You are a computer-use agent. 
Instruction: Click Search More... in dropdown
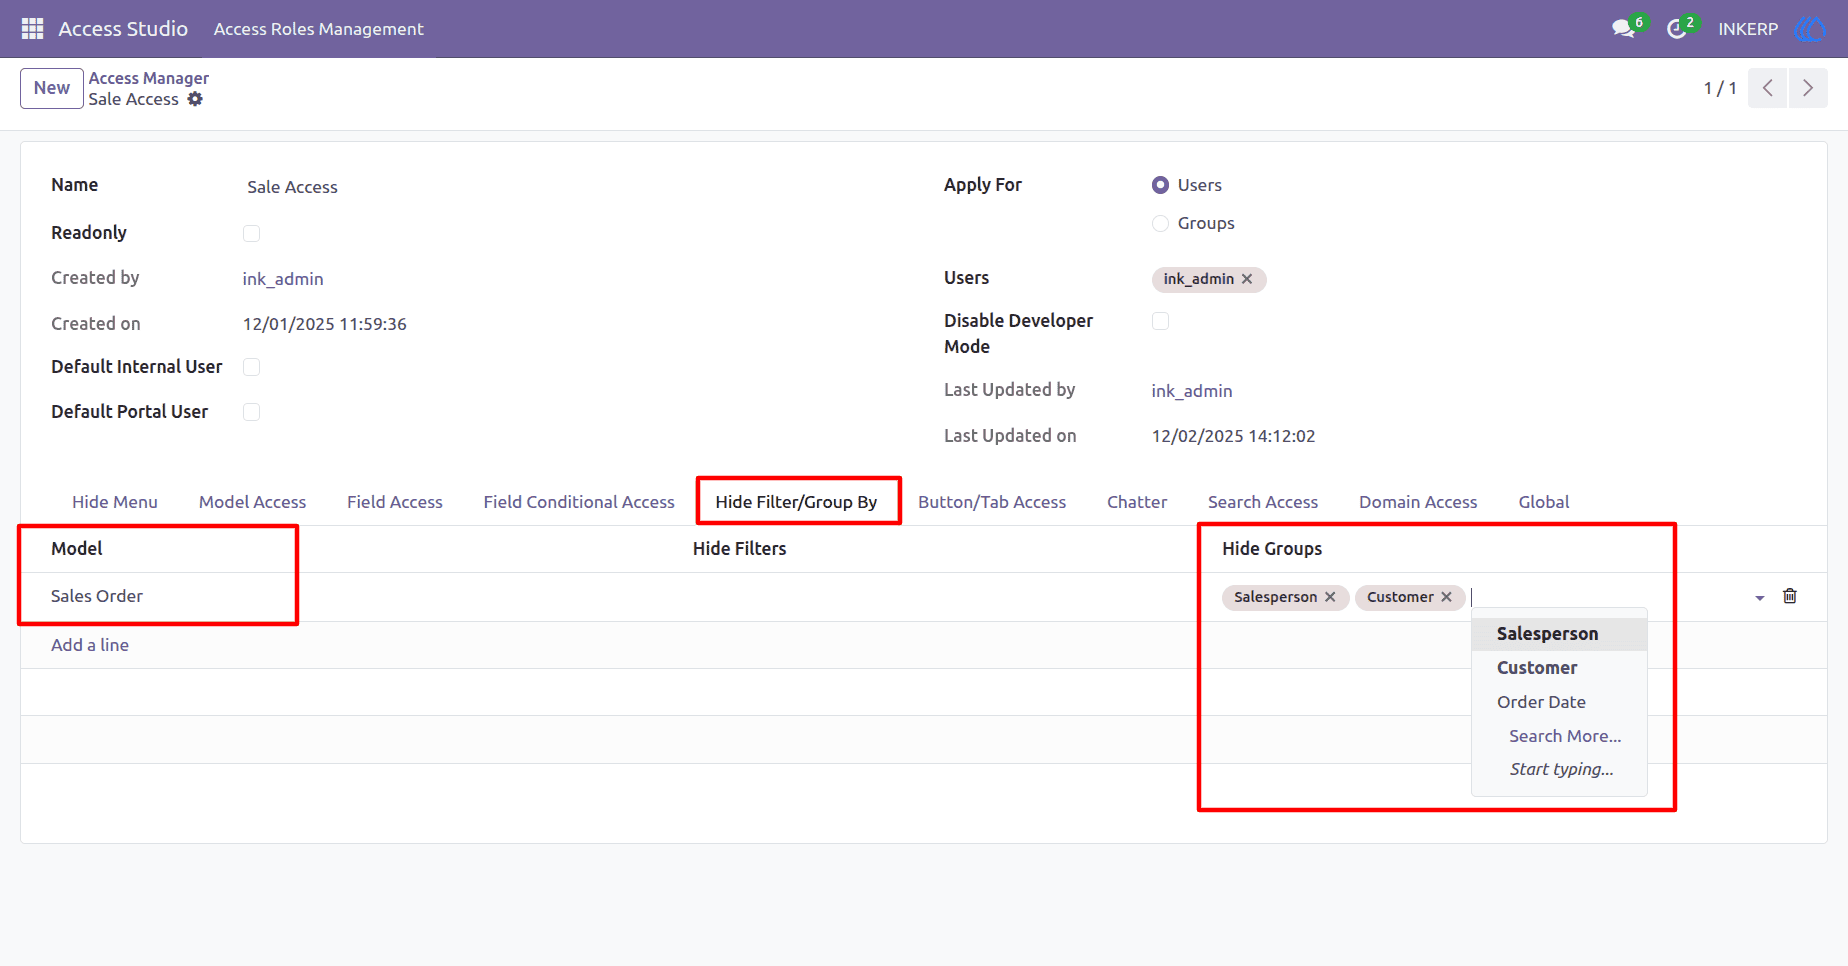[x=1559, y=736]
